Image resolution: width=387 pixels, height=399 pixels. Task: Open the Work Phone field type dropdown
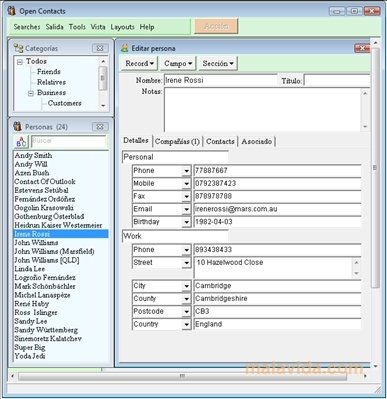[186, 250]
